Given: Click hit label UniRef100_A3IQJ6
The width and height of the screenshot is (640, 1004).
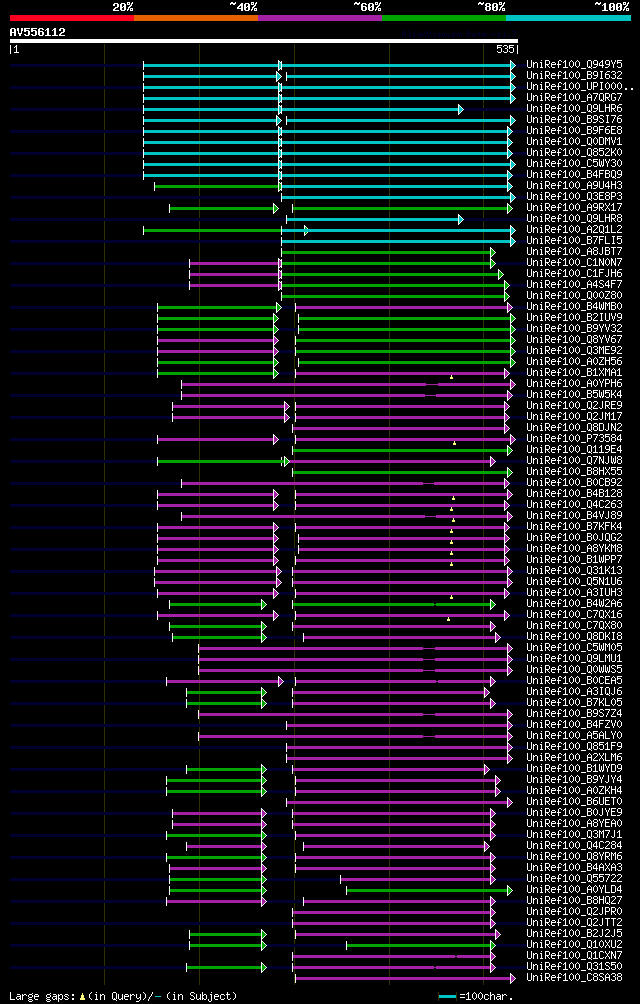Looking at the screenshot, I should (x=574, y=692).
